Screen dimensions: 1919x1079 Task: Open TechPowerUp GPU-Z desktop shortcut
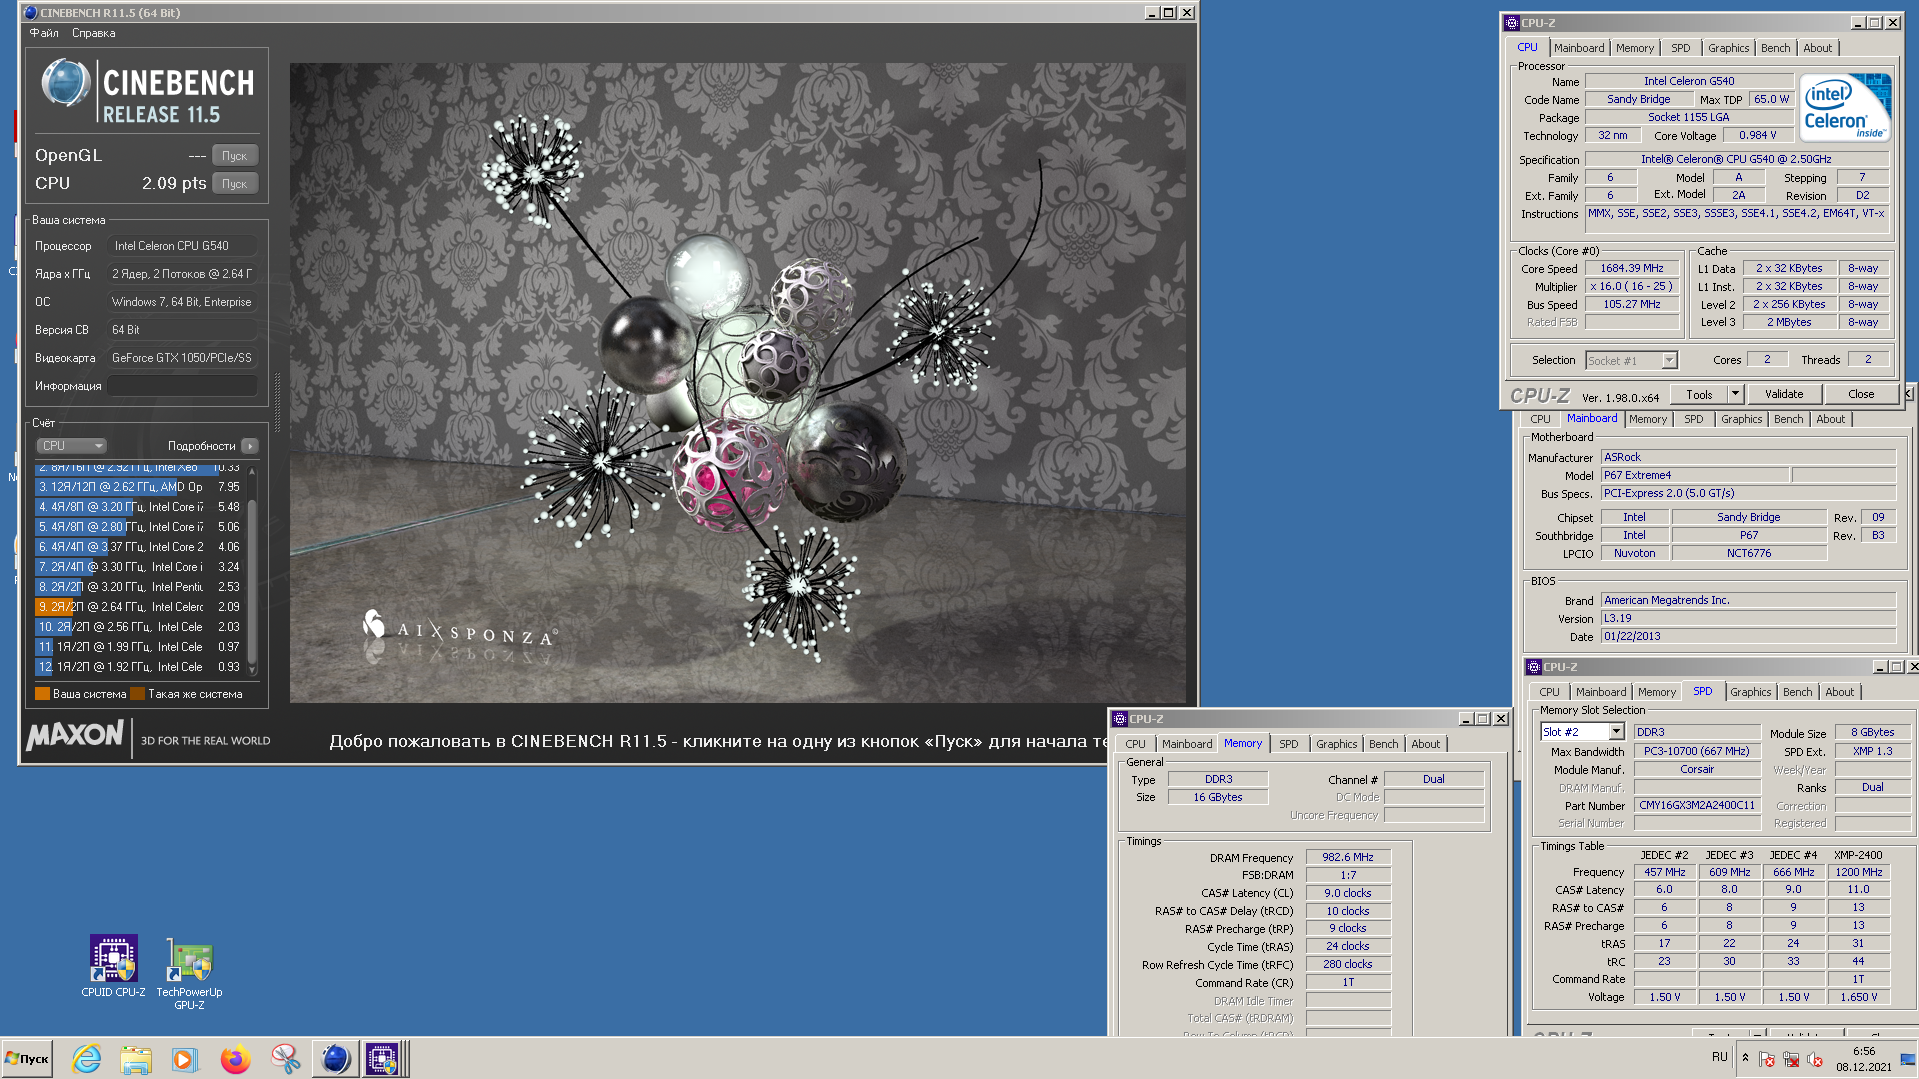pyautogui.click(x=189, y=972)
